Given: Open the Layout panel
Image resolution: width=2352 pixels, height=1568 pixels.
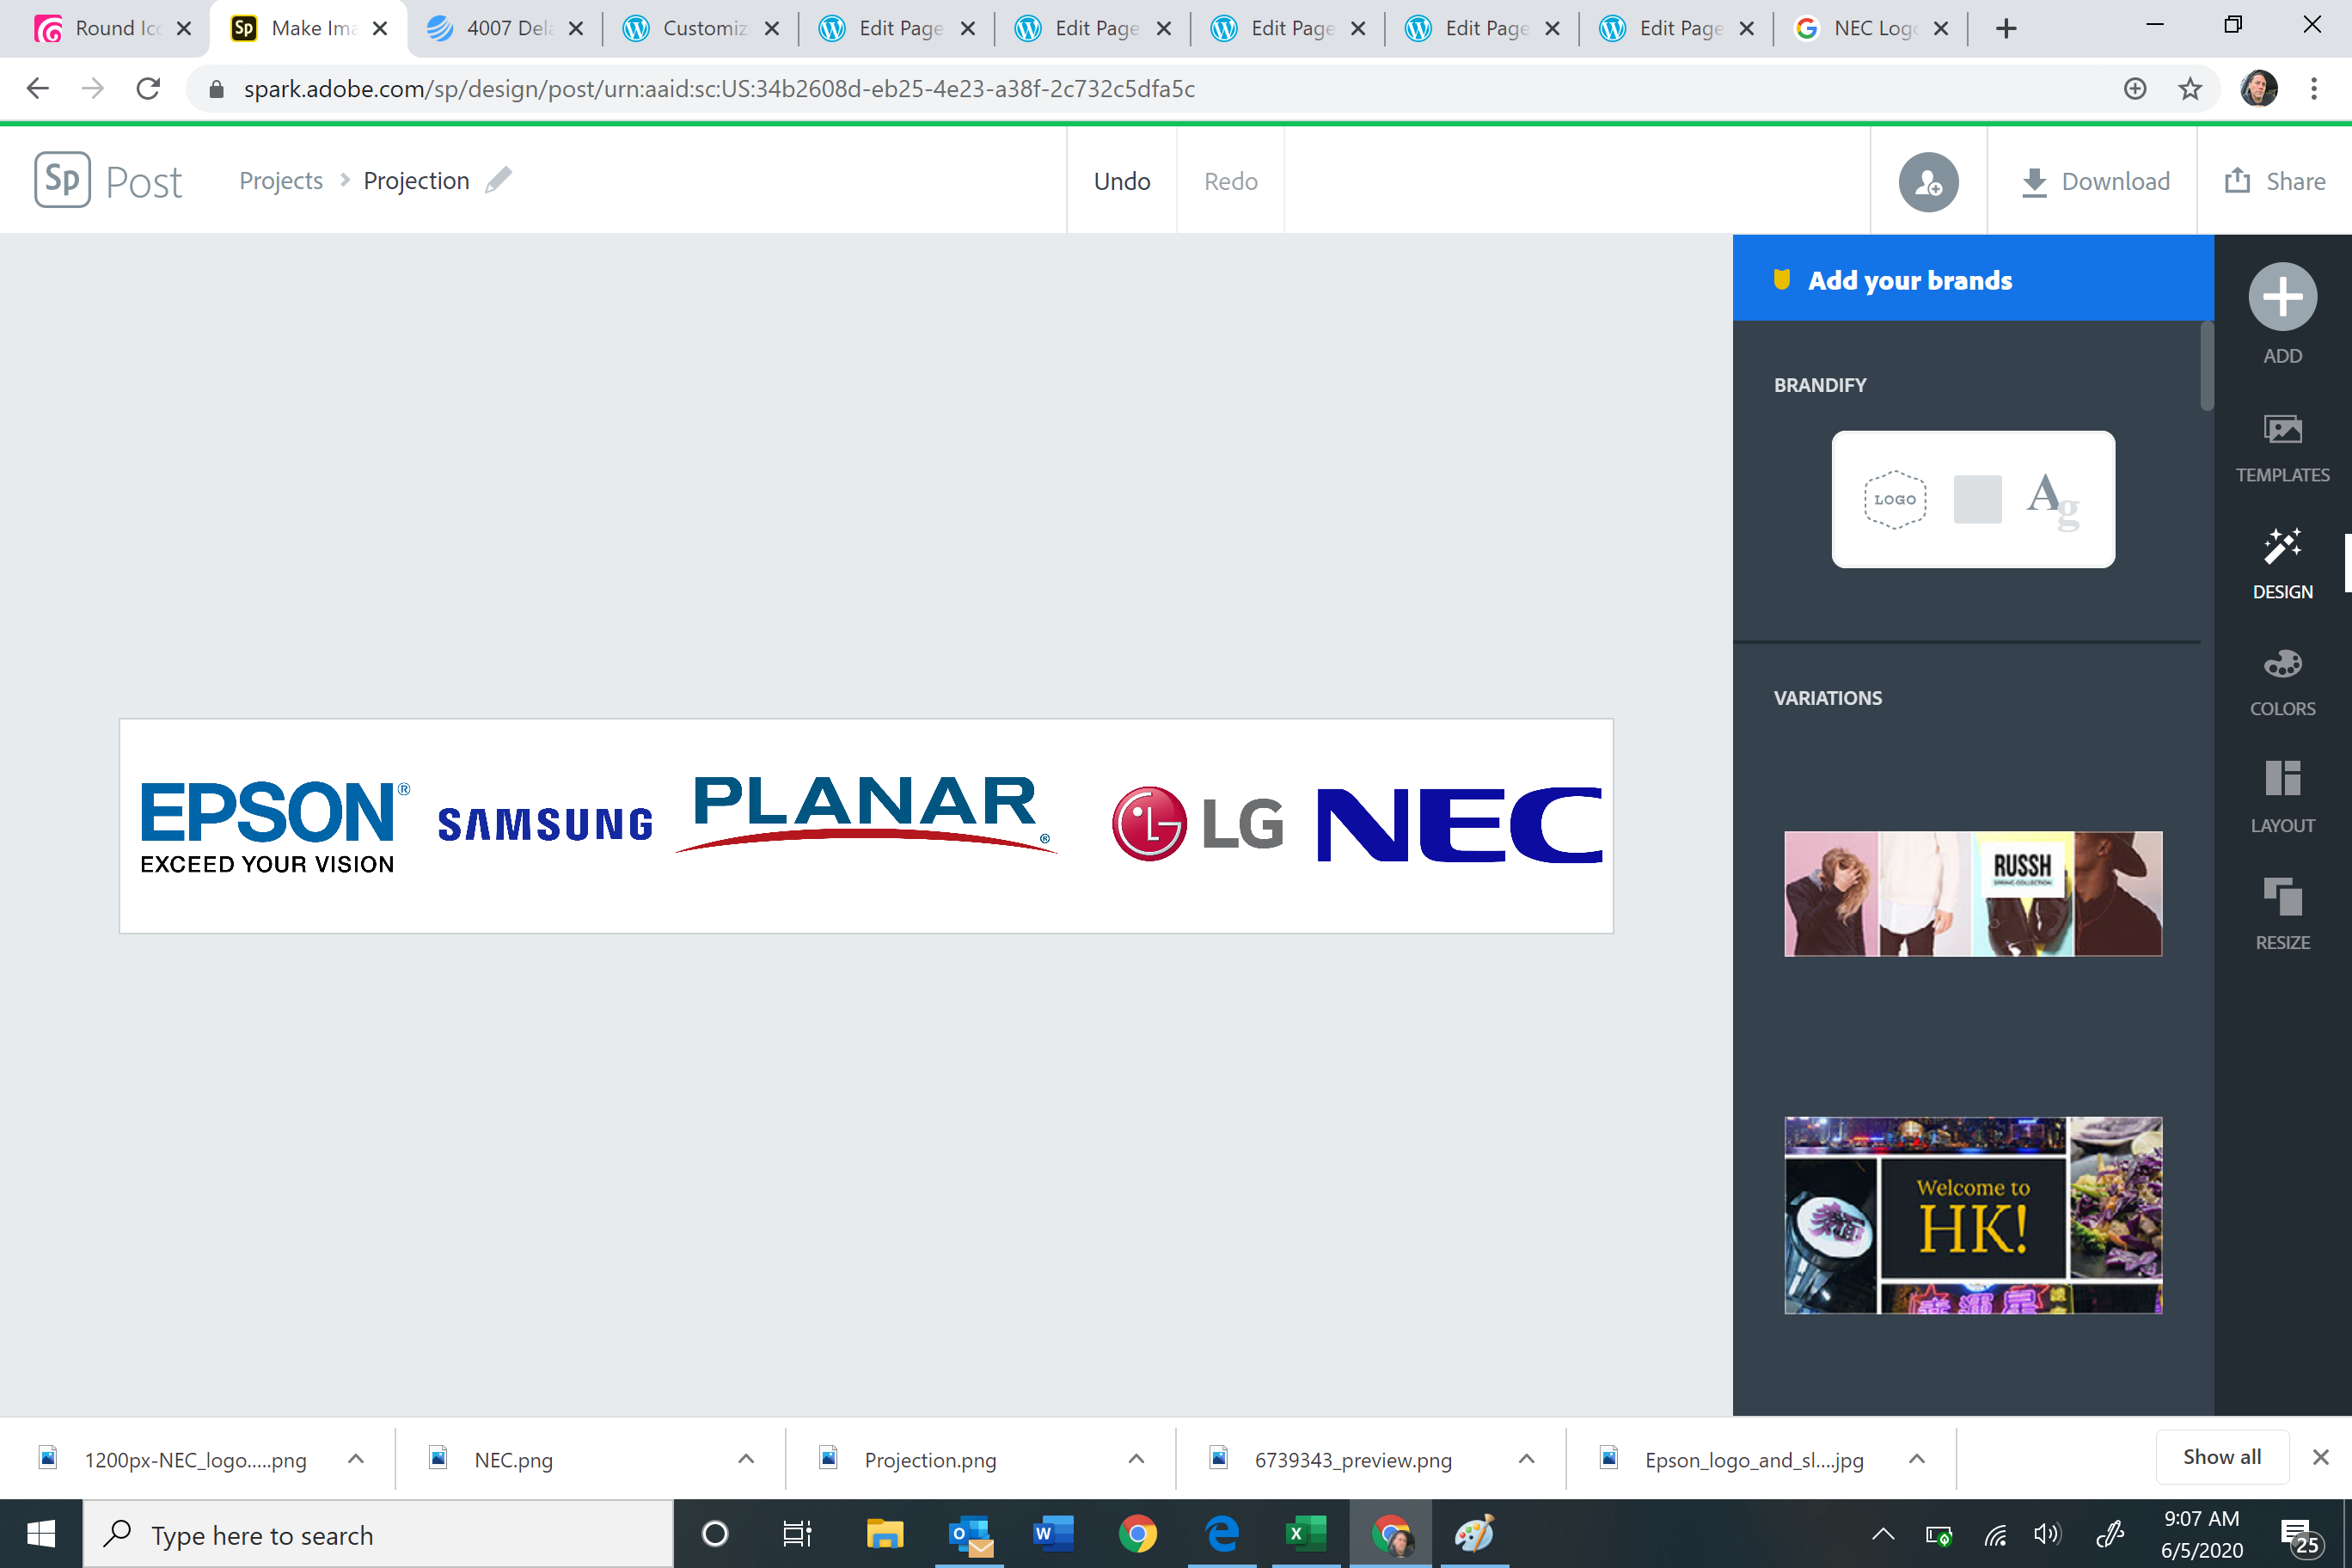Looking at the screenshot, I should point(2283,795).
